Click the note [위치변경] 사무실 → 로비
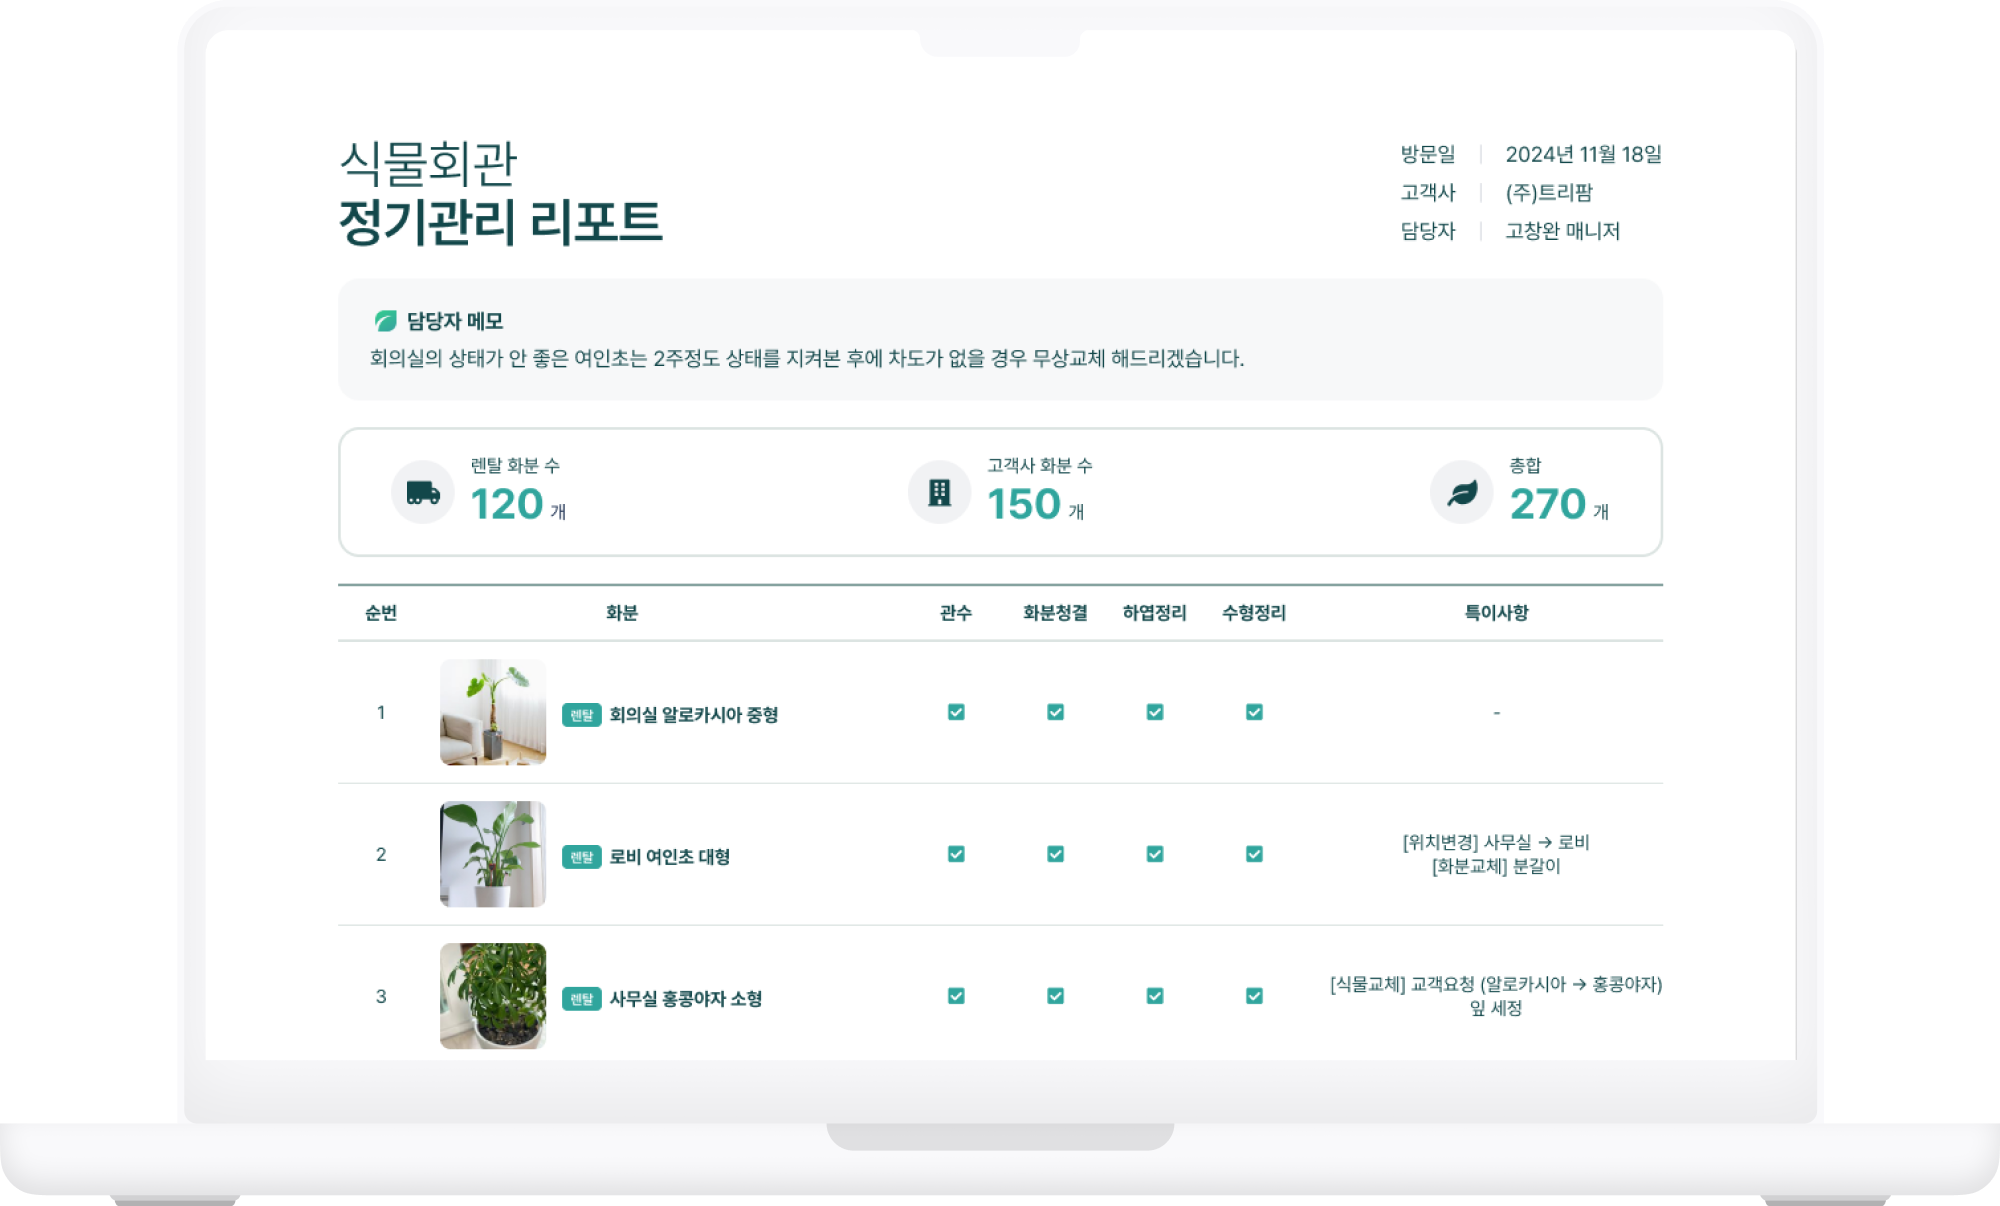Image resolution: width=2000 pixels, height=1206 pixels. pyautogui.click(x=1496, y=842)
